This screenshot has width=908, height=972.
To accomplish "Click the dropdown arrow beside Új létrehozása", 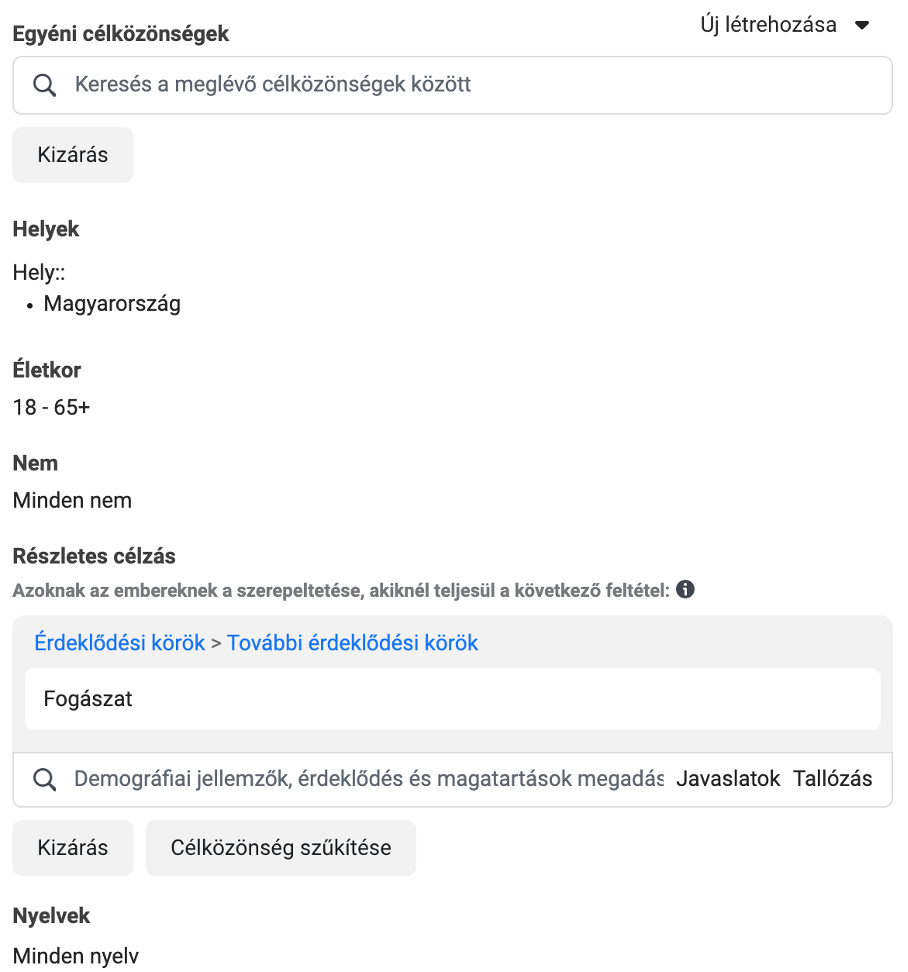I will (x=862, y=25).
